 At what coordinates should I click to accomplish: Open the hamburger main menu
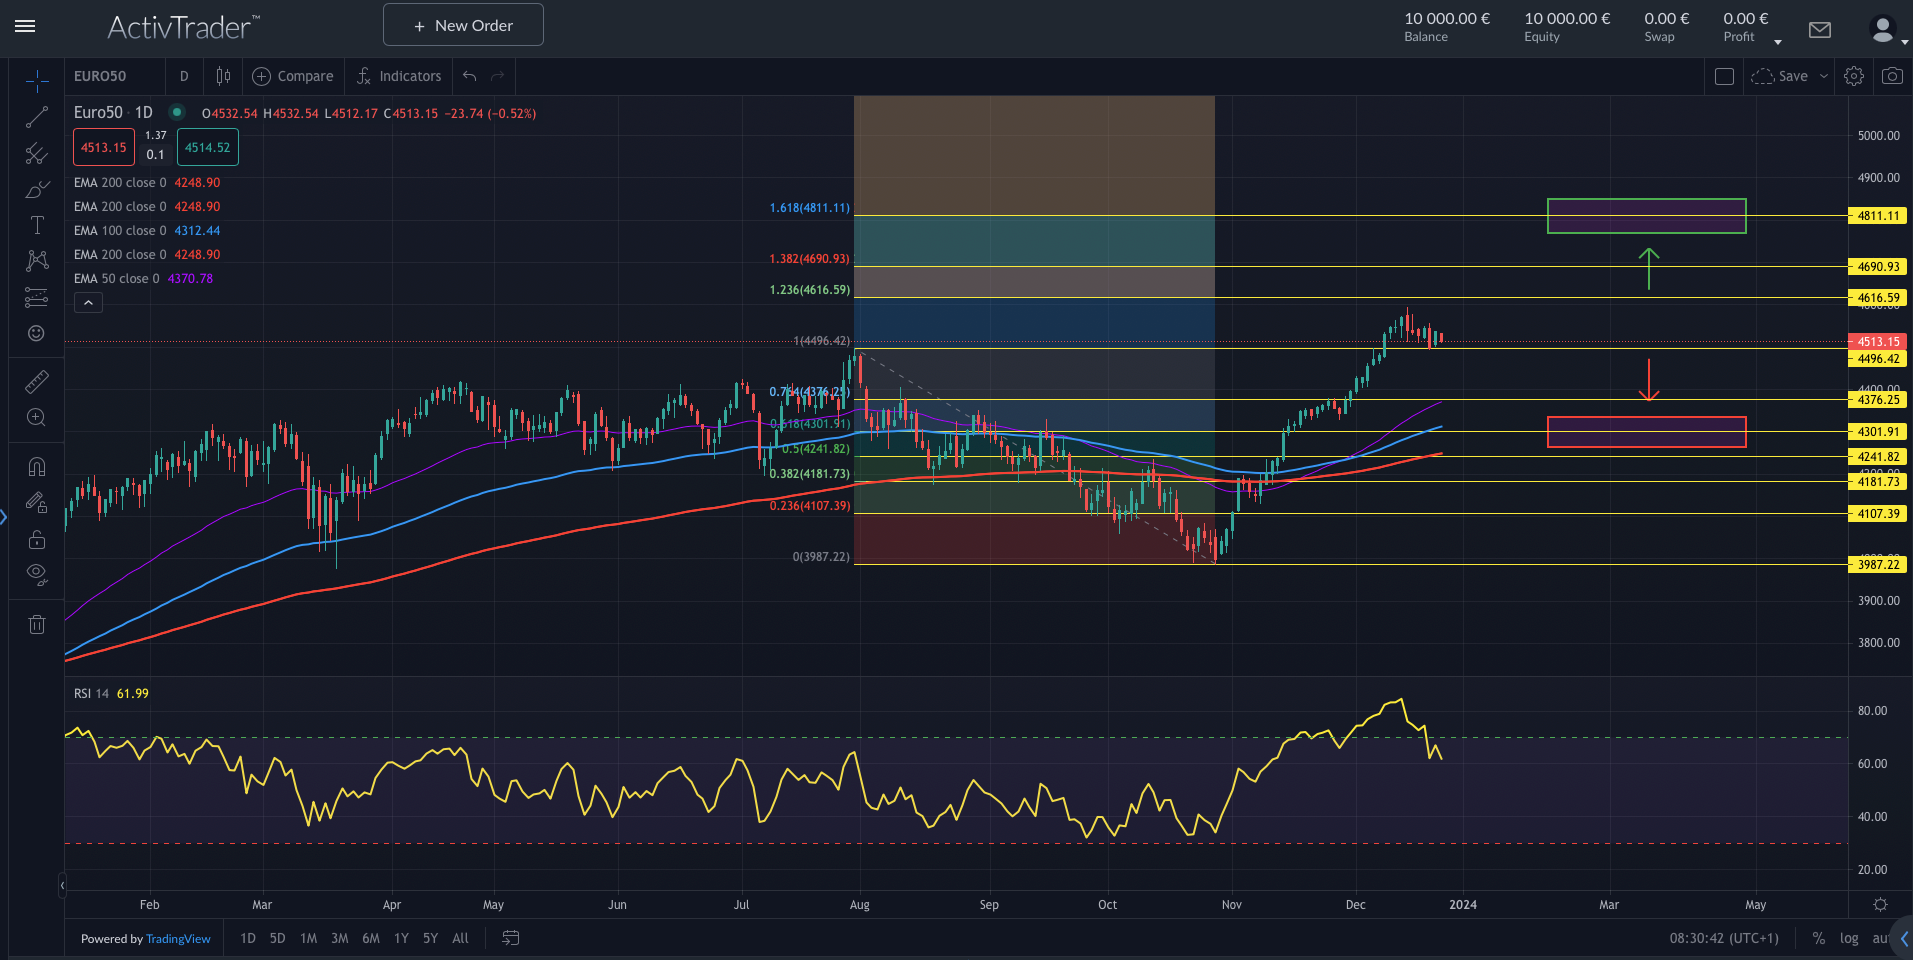point(25,27)
